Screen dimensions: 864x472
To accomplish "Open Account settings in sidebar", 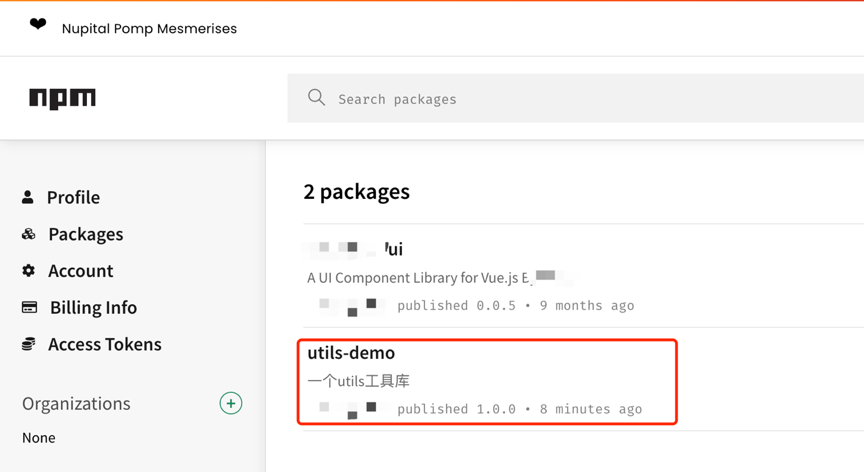I will point(80,271).
